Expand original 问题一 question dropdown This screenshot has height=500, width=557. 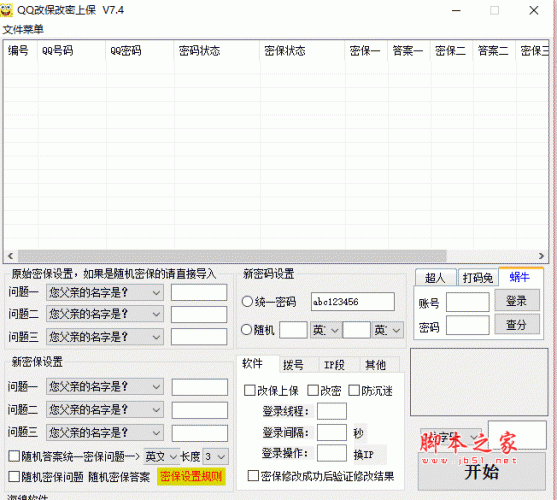(105, 293)
